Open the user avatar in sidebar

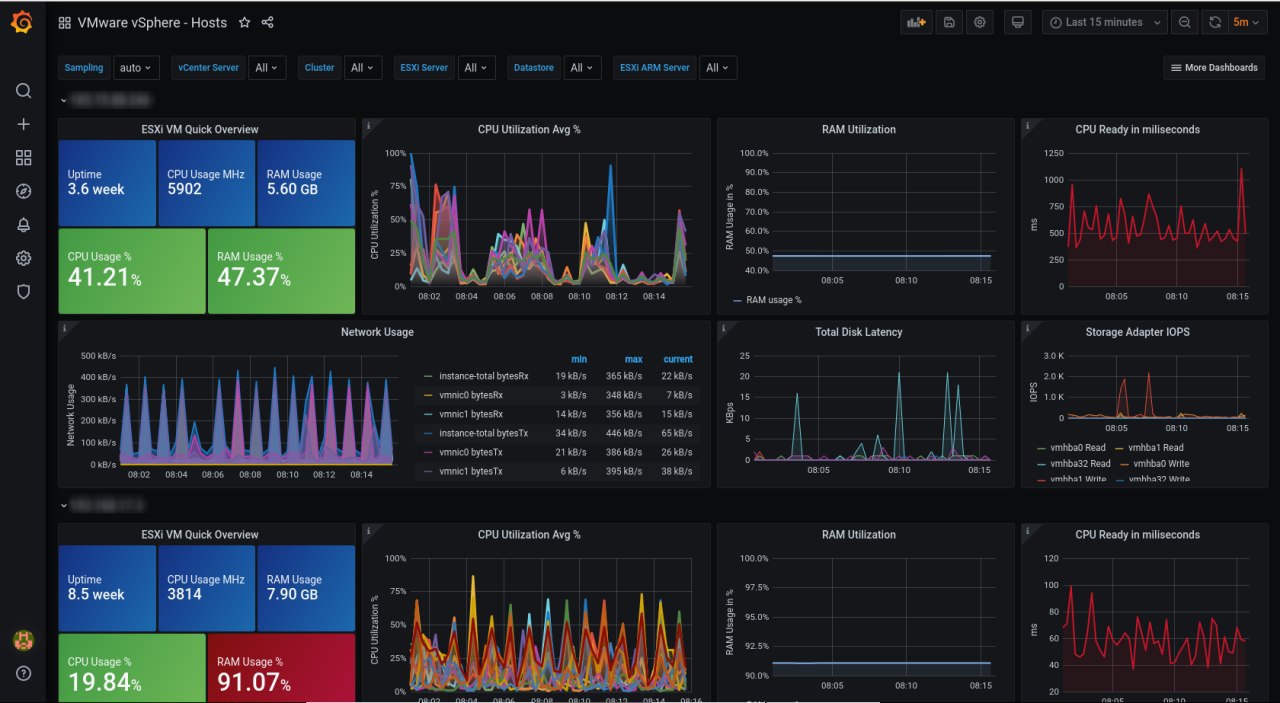tap(23, 639)
